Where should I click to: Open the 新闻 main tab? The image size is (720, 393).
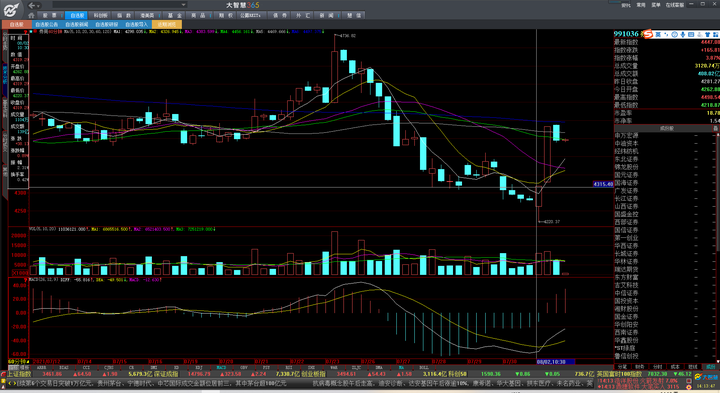tap(326, 15)
